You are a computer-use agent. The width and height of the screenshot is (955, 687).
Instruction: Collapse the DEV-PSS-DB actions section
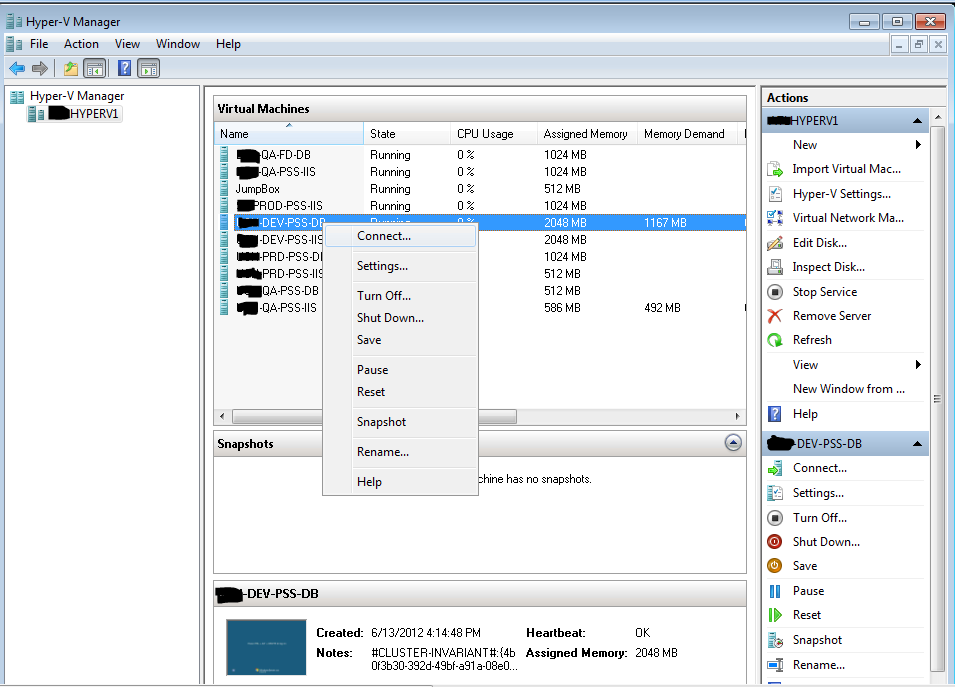(917, 444)
